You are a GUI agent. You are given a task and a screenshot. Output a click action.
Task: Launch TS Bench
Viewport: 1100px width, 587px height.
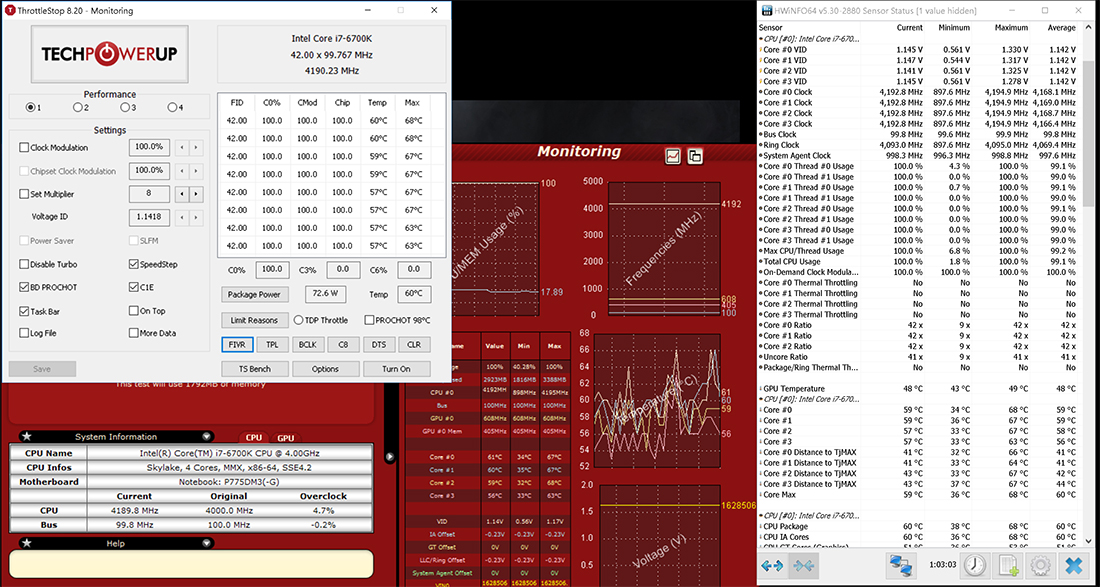255,369
